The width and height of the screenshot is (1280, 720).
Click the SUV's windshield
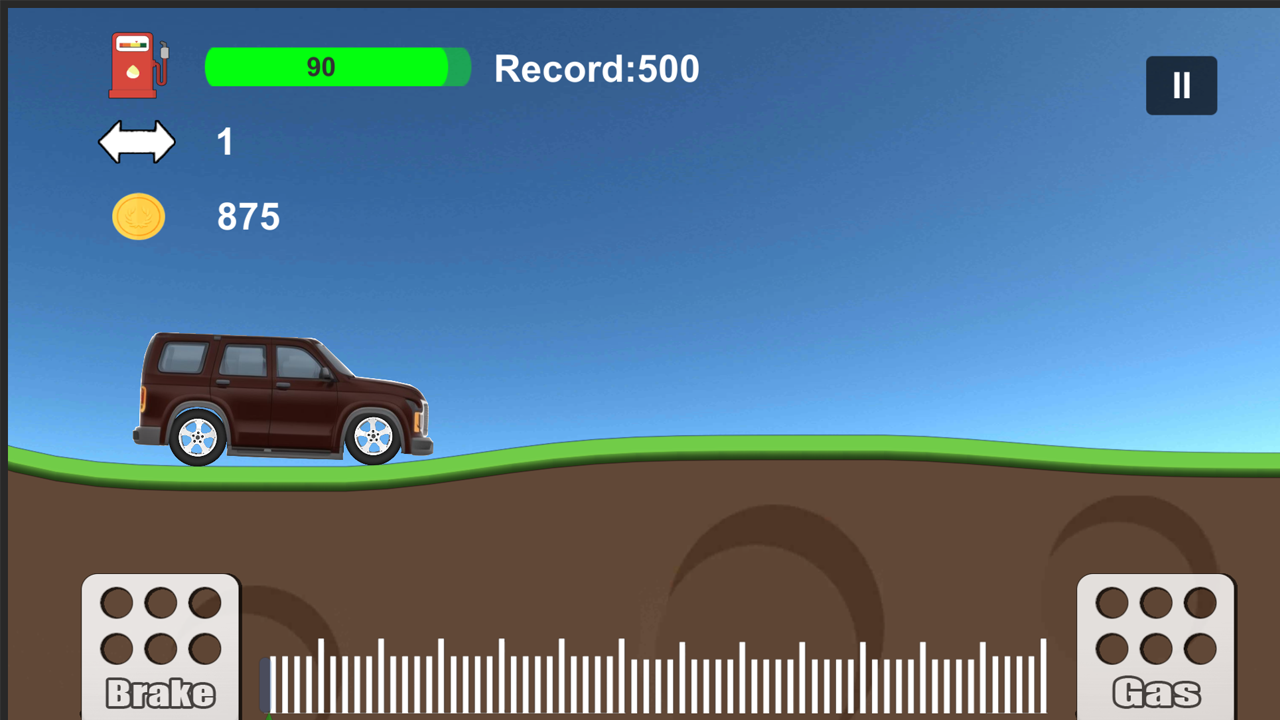click(334, 359)
